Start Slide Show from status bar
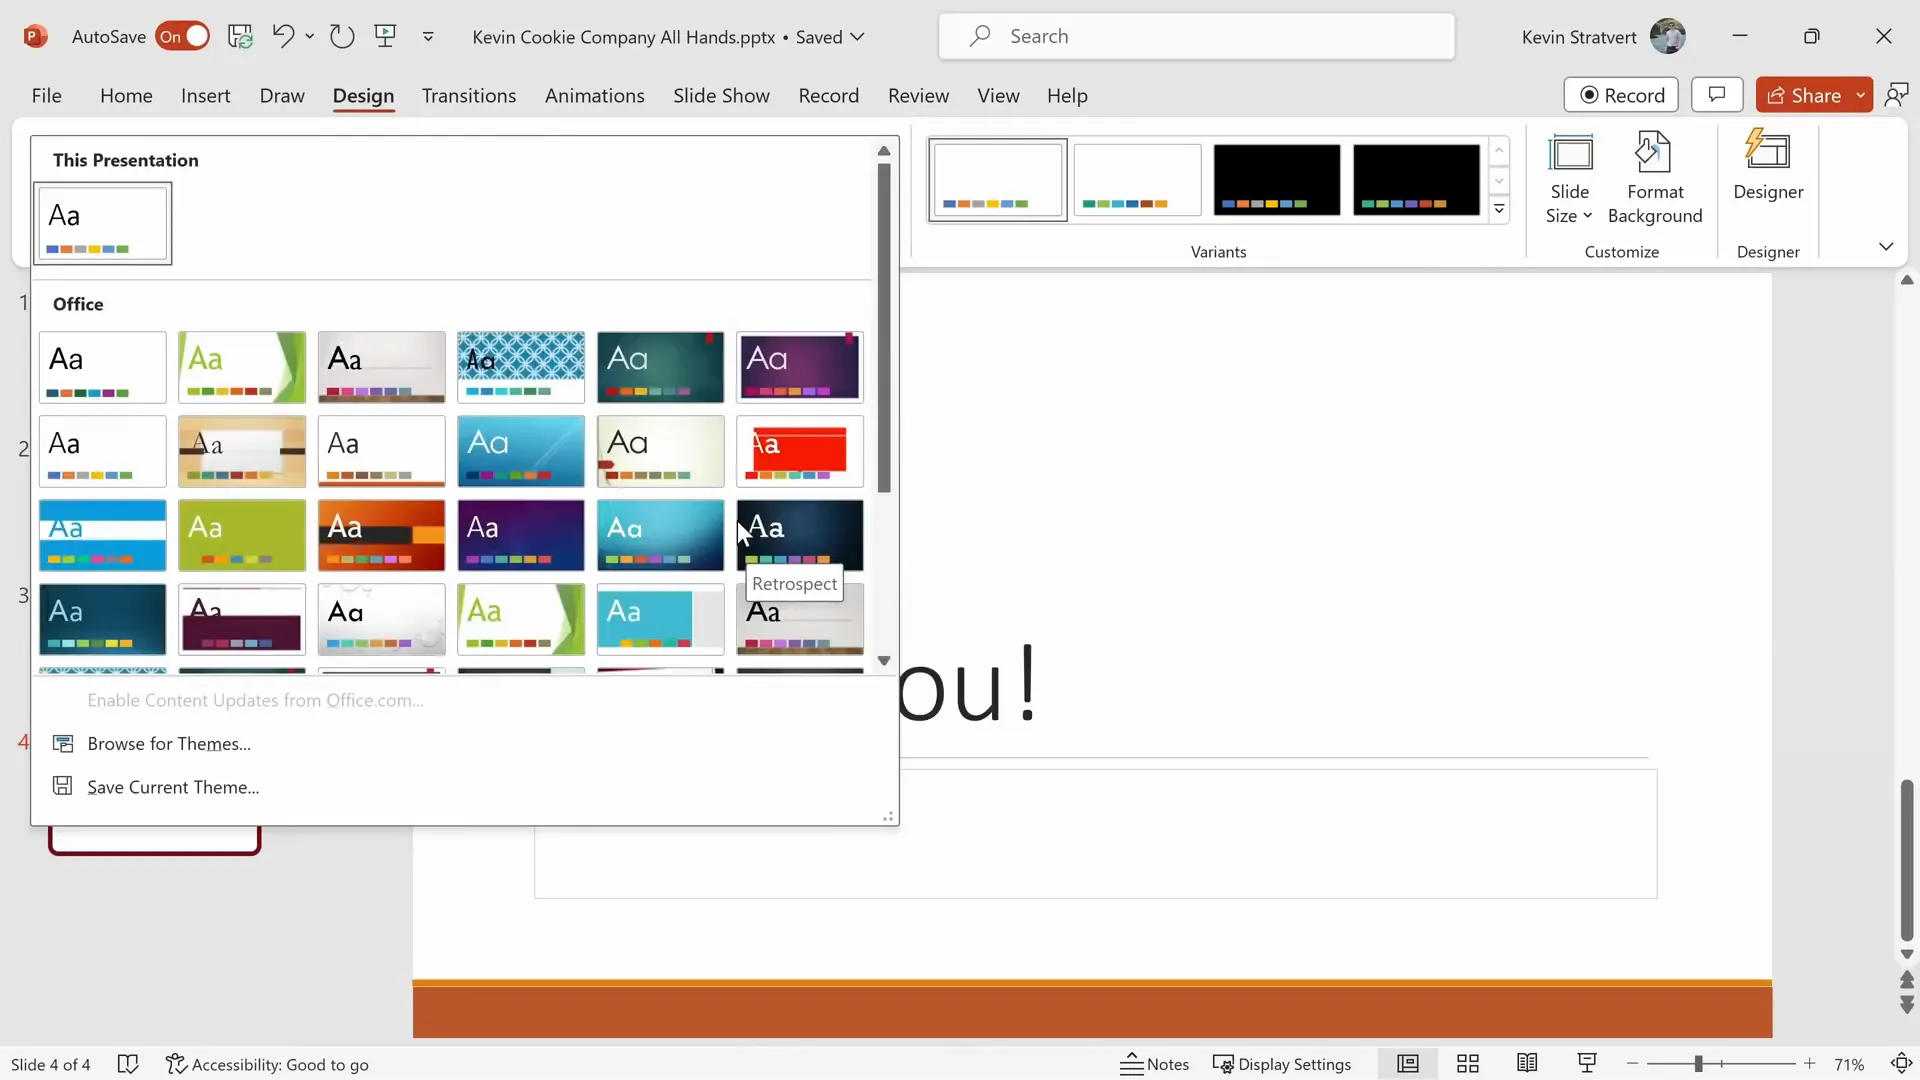Viewport: 1920px width, 1080px height. tap(1587, 1064)
